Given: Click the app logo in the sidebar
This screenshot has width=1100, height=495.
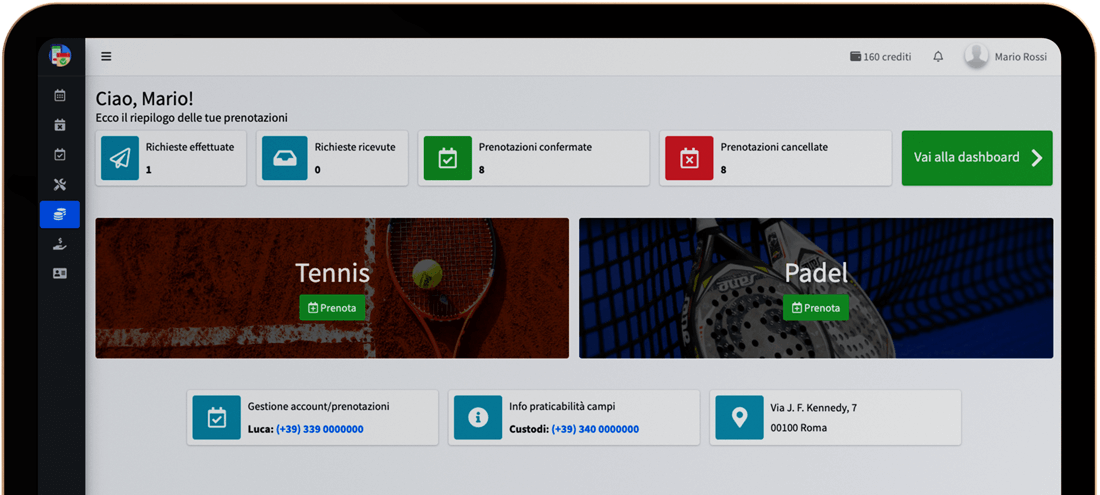Looking at the screenshot, I should click(x=60, y=55).
